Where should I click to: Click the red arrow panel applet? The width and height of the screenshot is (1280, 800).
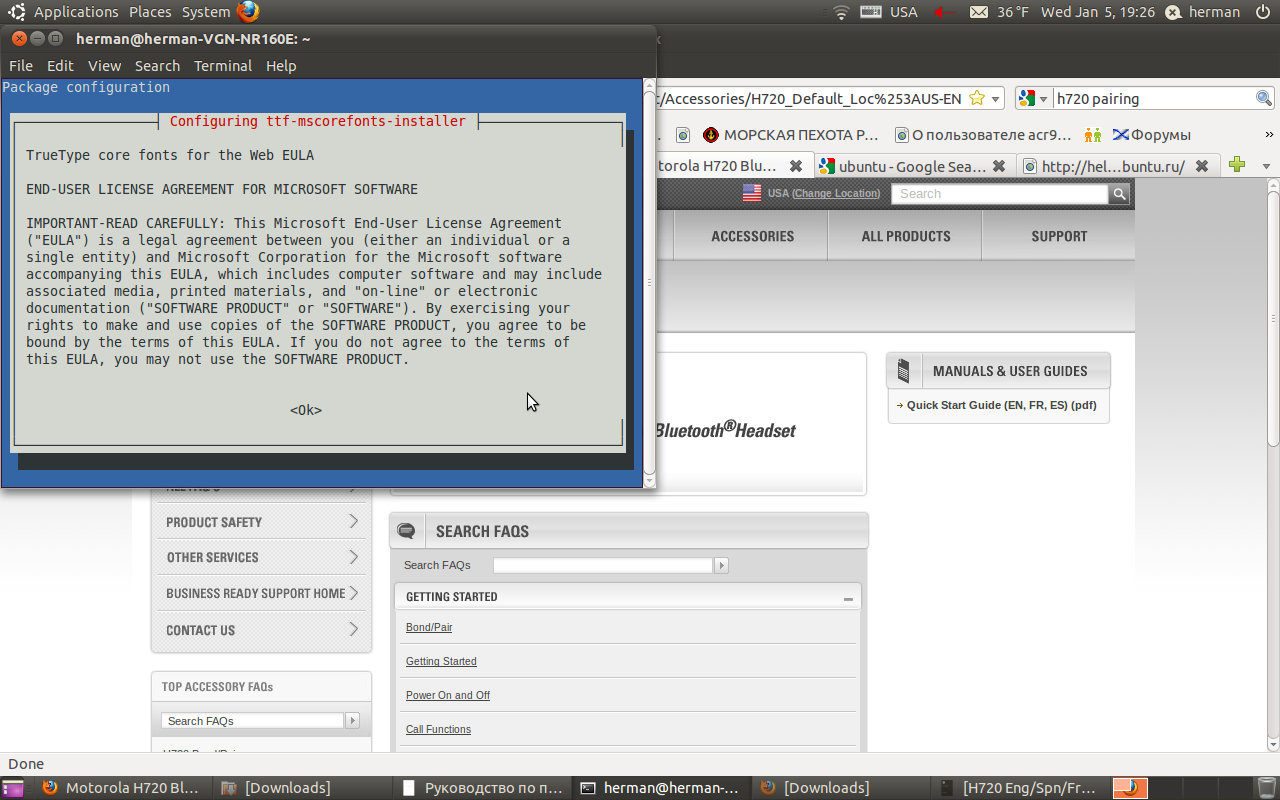coord(944,12)
